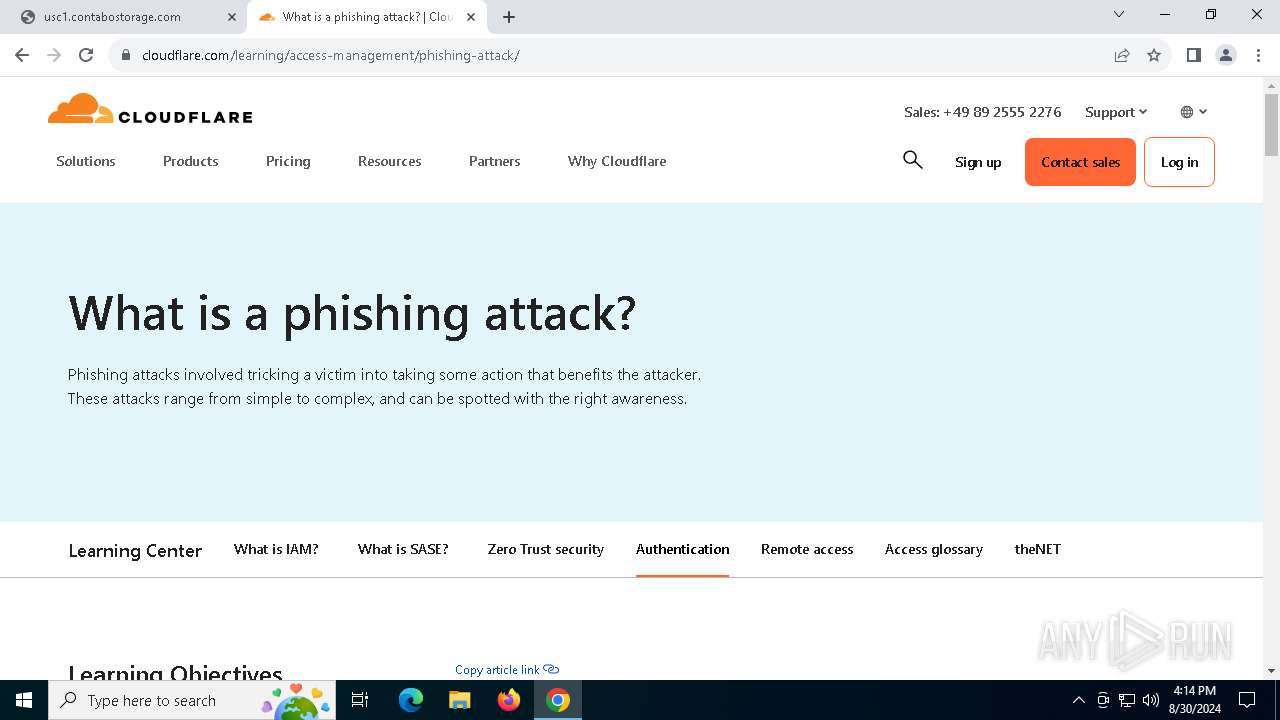Open the Resources menu
Viewport: 1280px width, 720px height.
[390, 161]
